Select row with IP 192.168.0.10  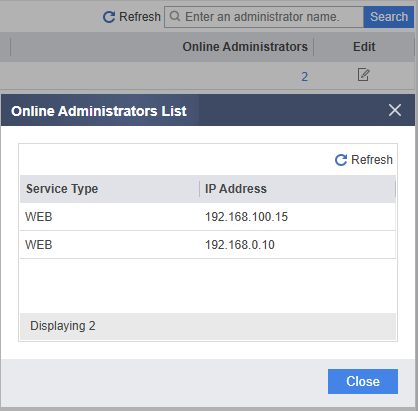(208, 245)
